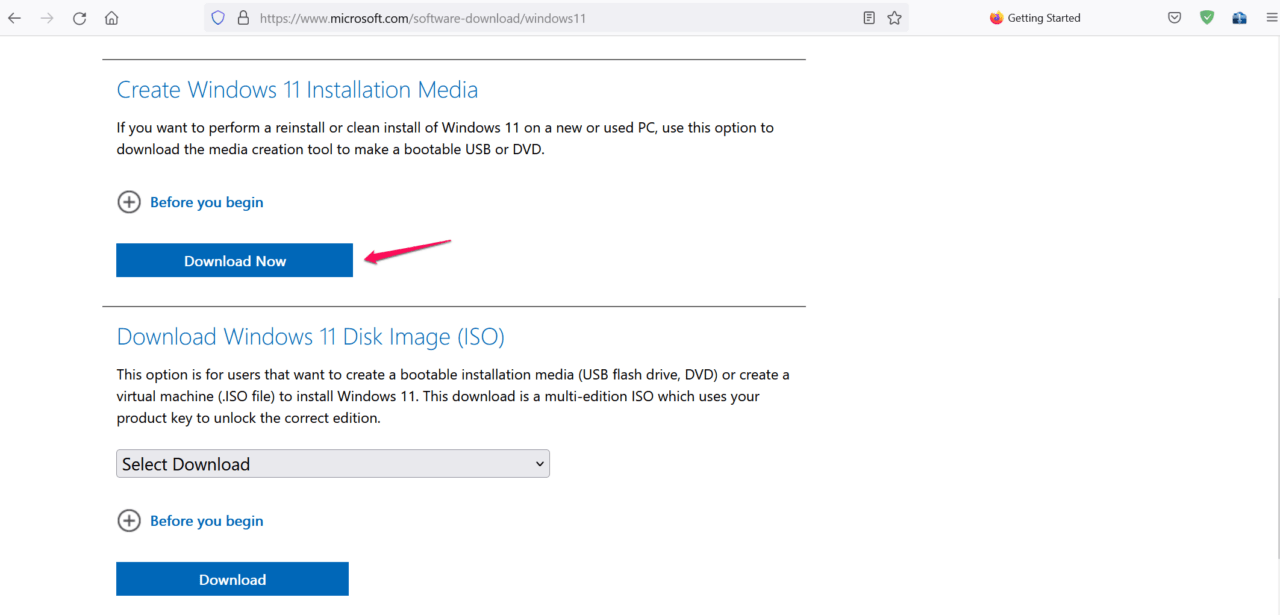Screen dimensions: 1280x615
Task: Click the Create Windows 11 Installation Media heading
Action: coord(297,90)
